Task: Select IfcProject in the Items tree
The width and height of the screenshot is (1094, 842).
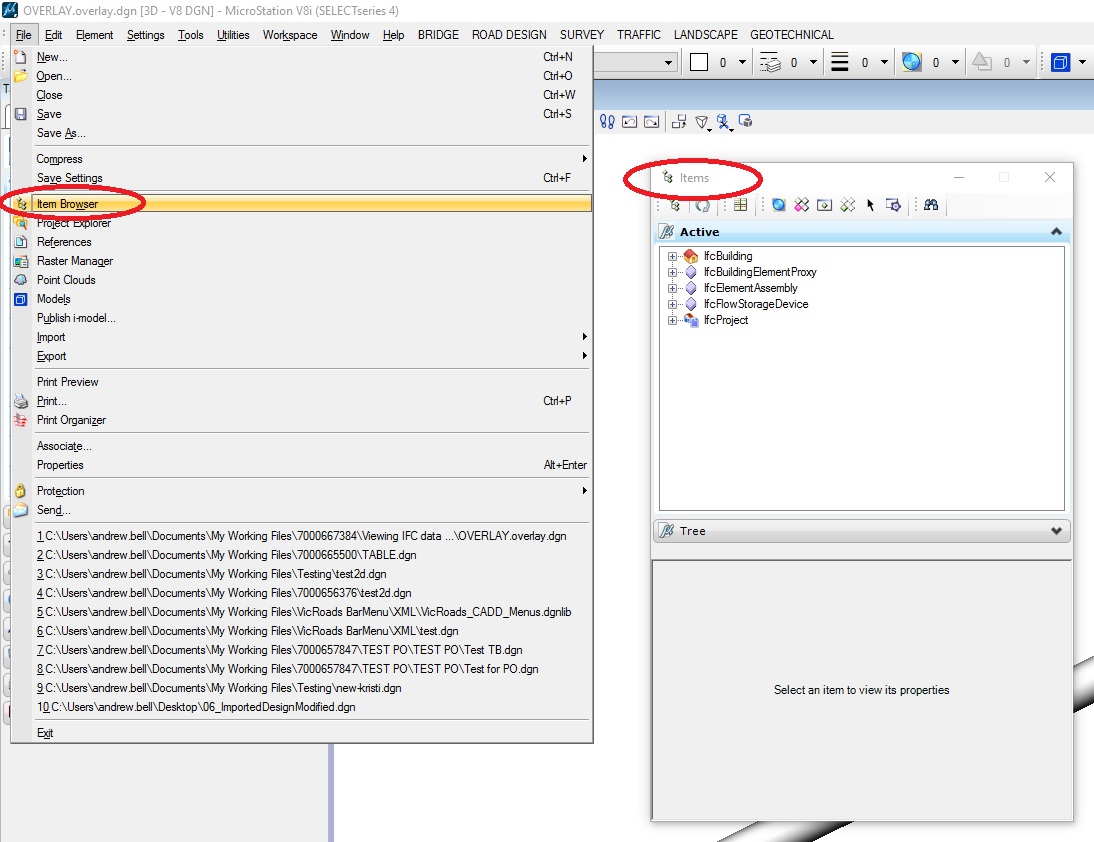Action: (x=726, y=320)
